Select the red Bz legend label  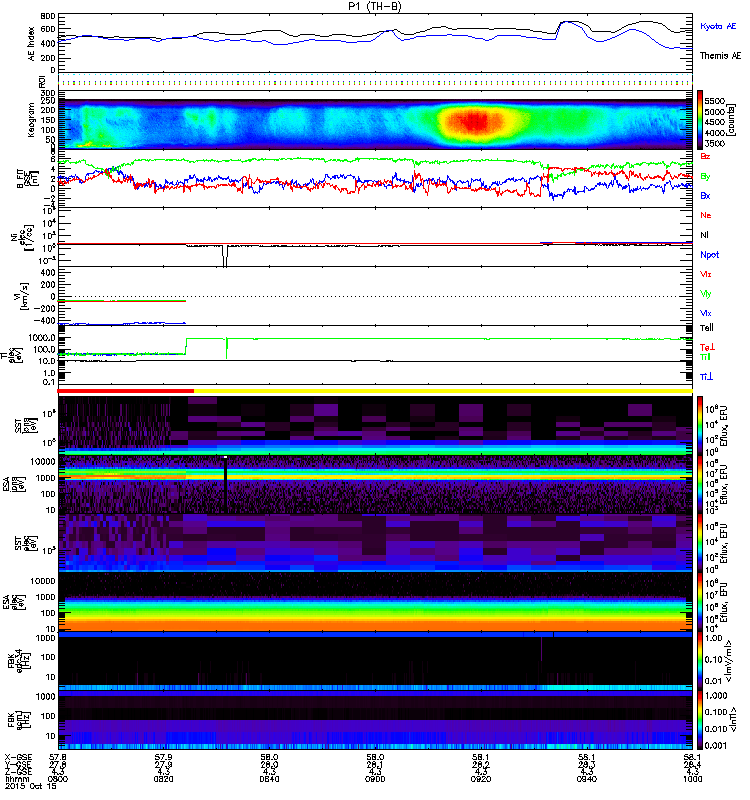(x=706, y=157)
